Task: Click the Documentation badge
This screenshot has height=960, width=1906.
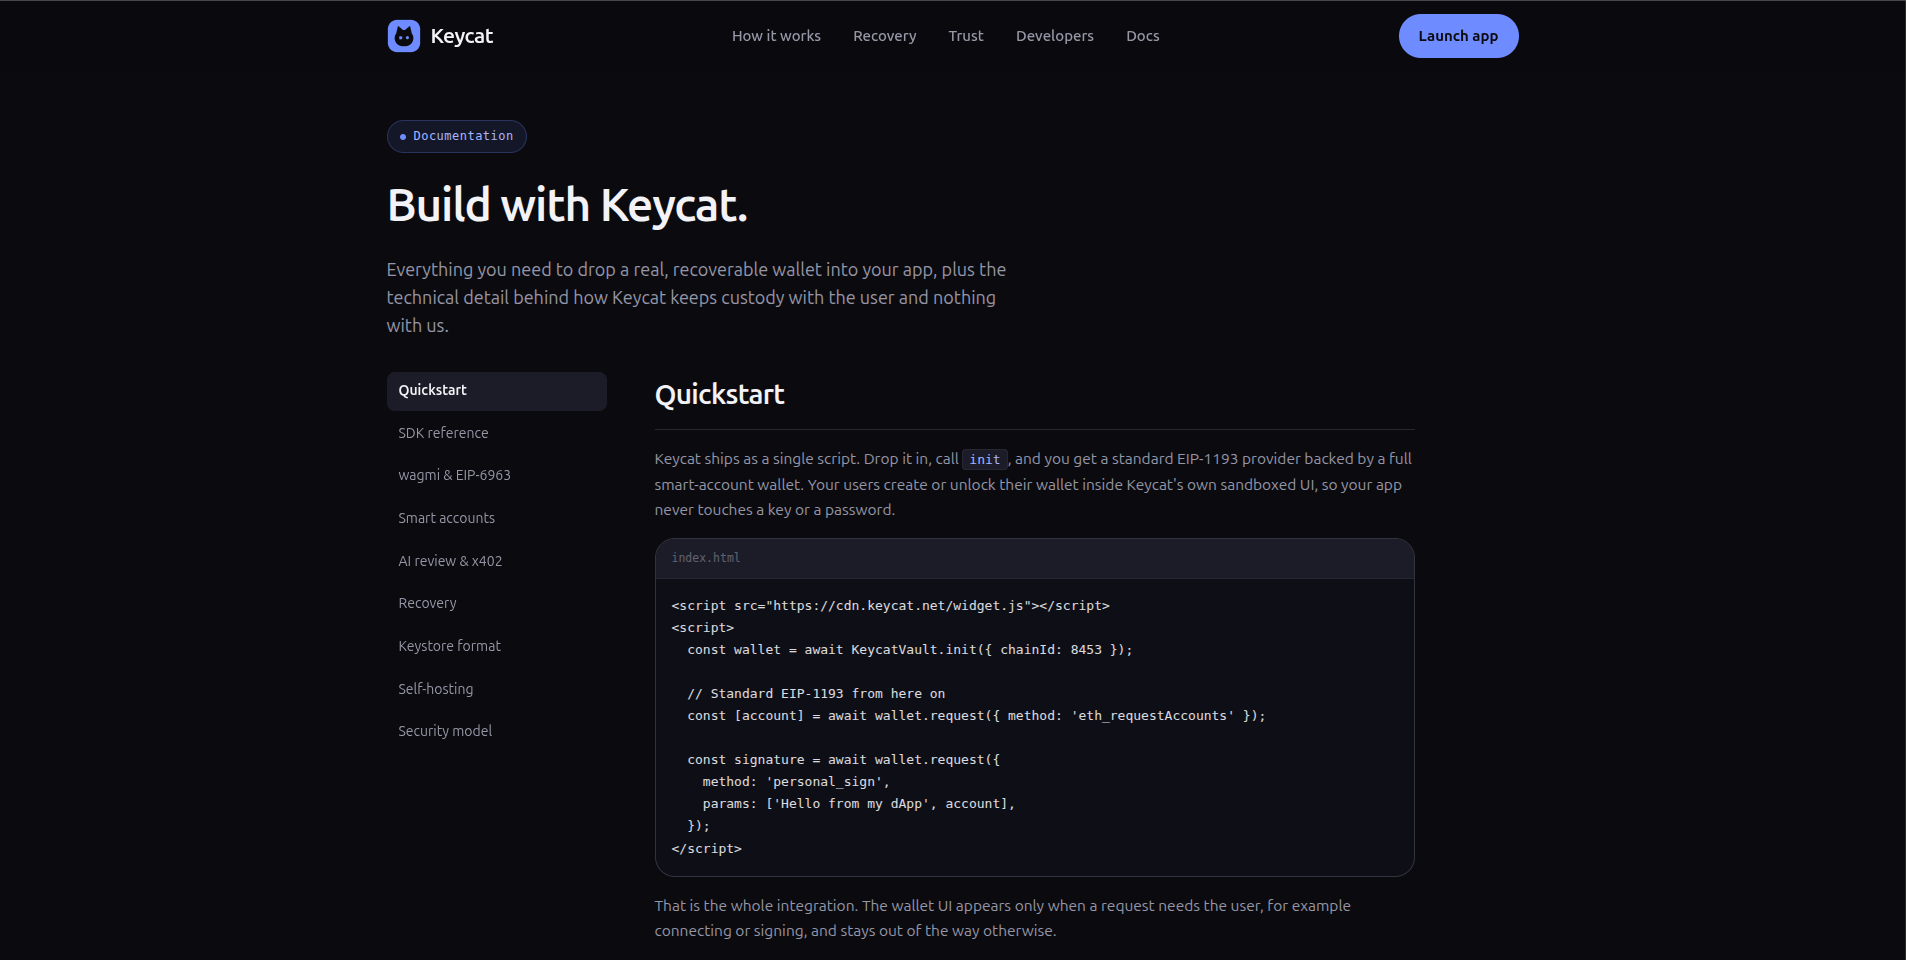Action: (x=457, y=136)
